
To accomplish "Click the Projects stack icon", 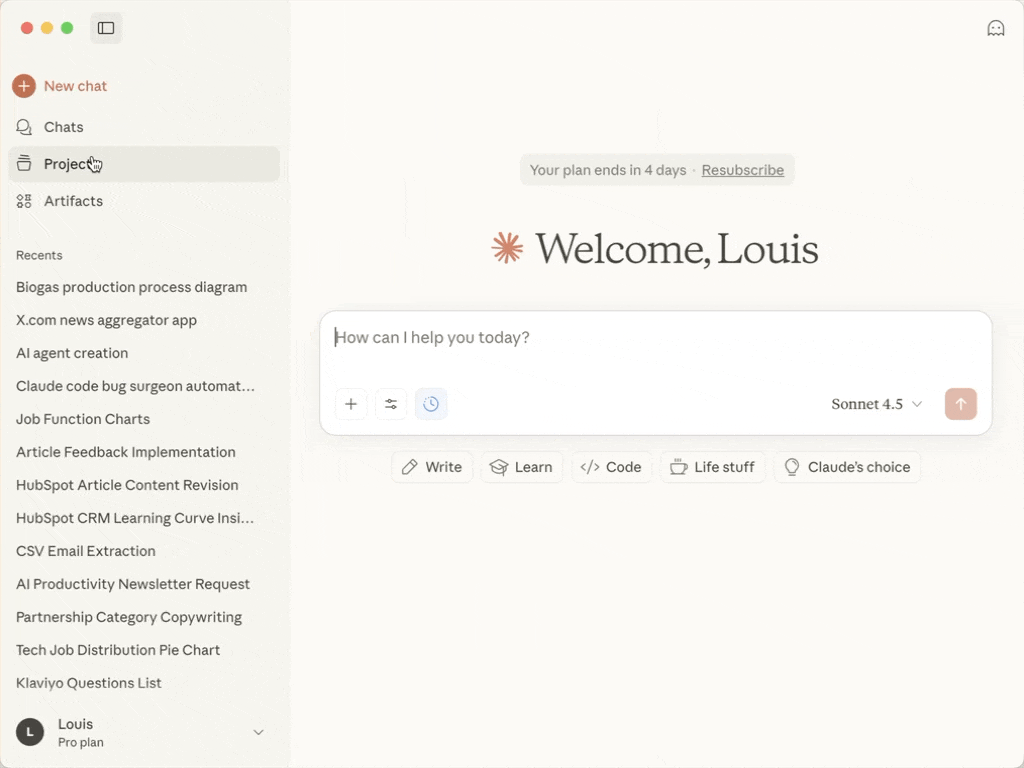I will point(24,163).
